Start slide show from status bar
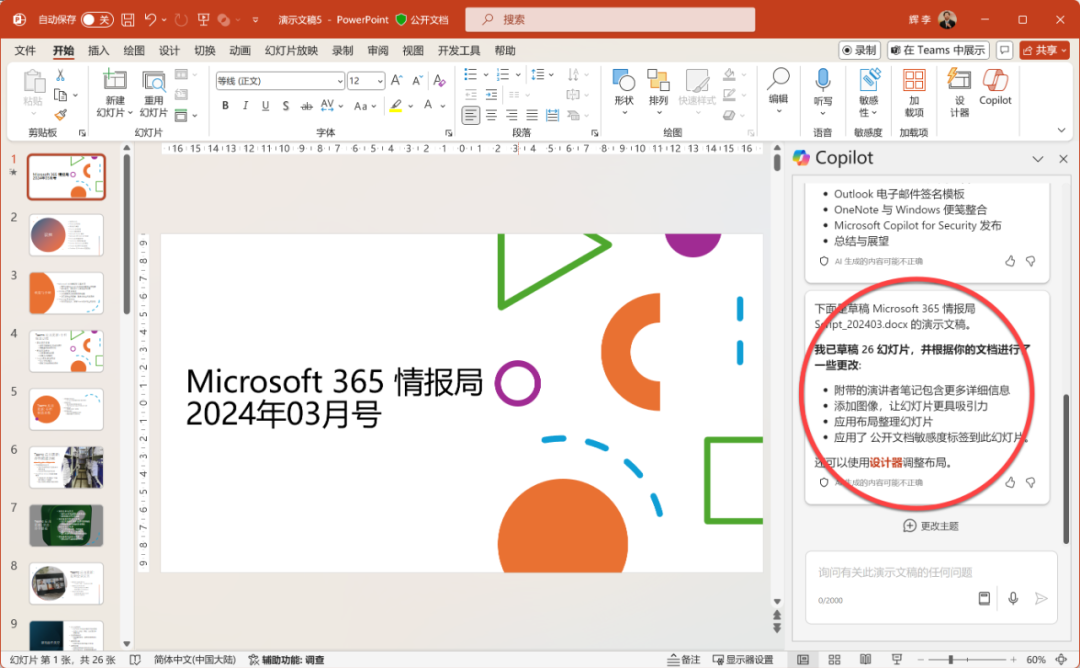Screen dimensions: 1080x668 pos(896,660)
